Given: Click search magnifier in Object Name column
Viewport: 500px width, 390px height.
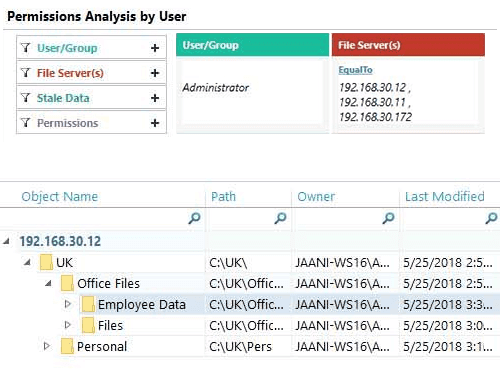Looking at the screenshot, I should 194,218.
